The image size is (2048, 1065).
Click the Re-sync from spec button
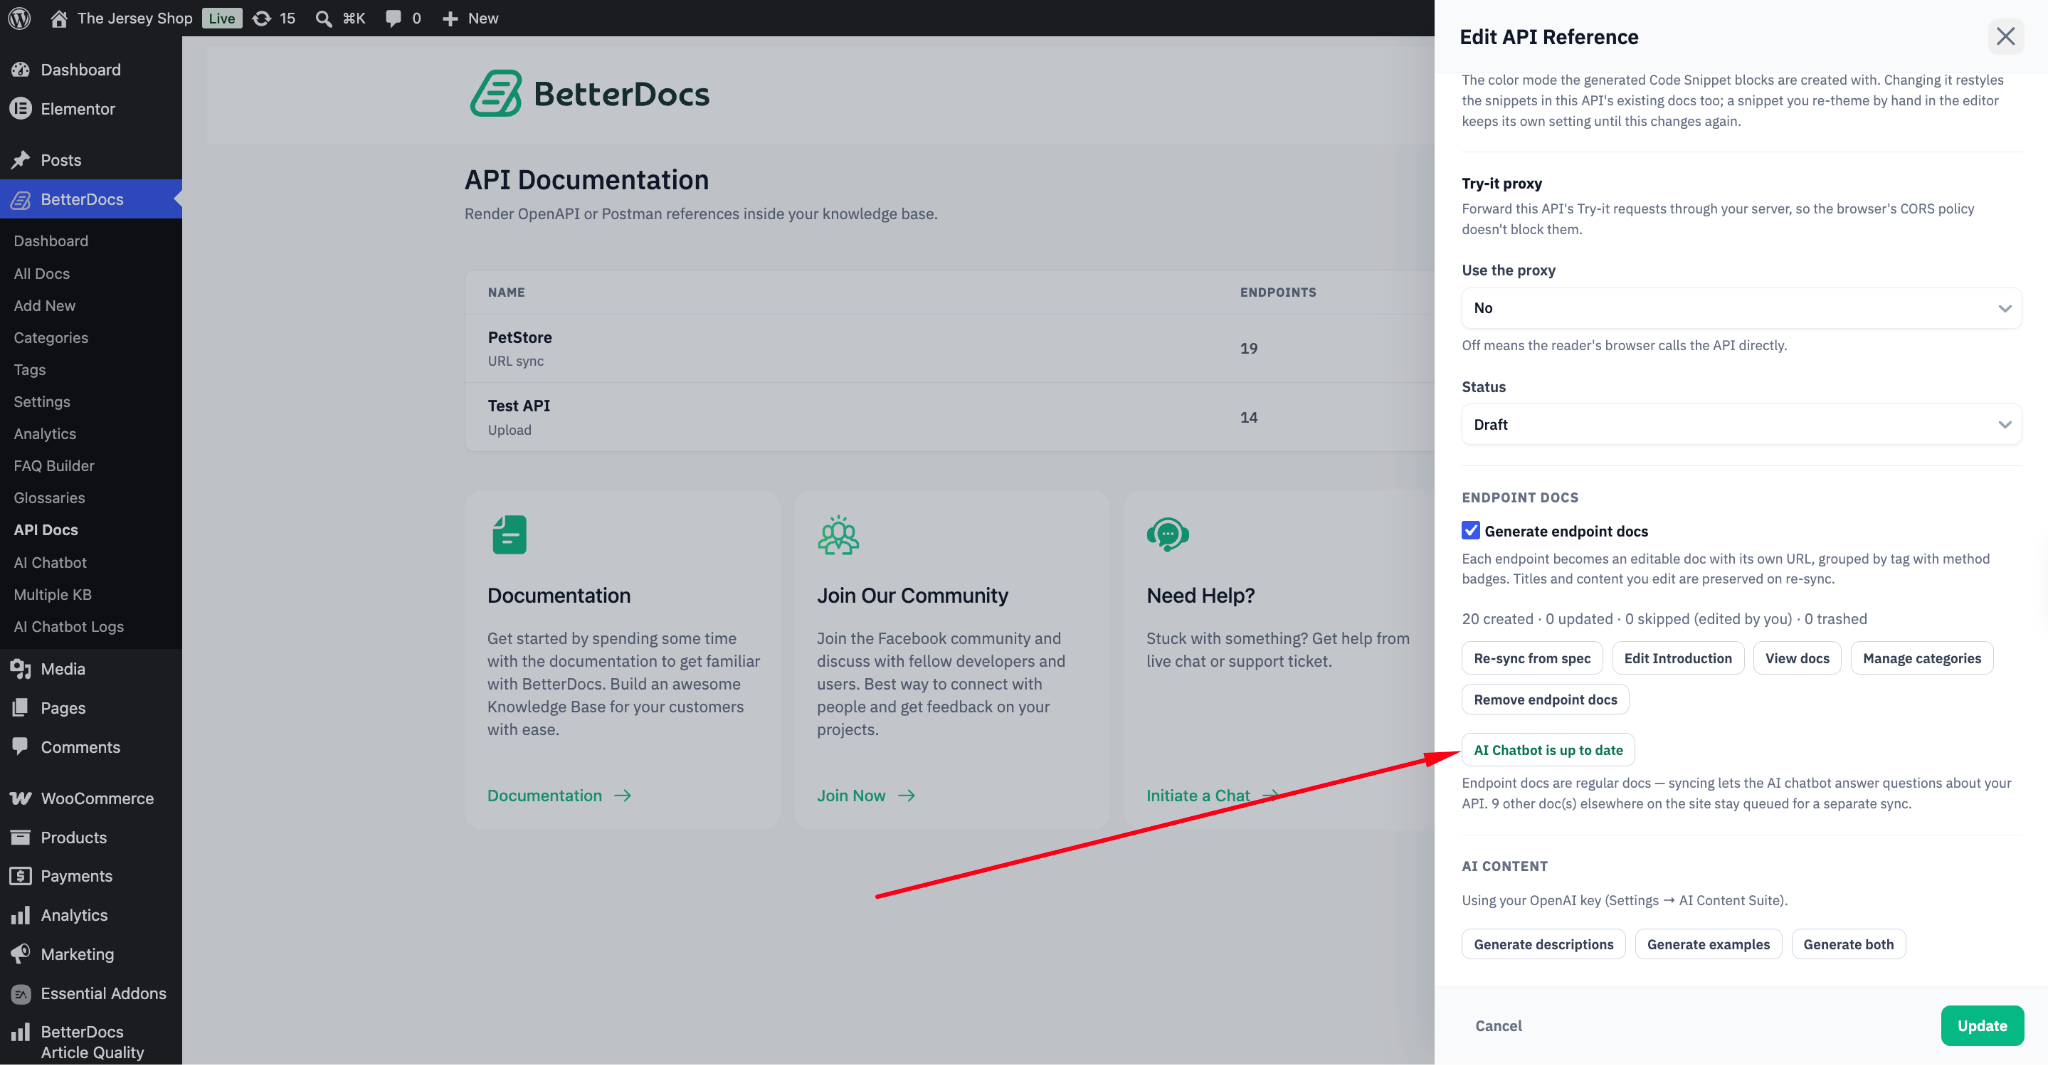coord(1532,658)
